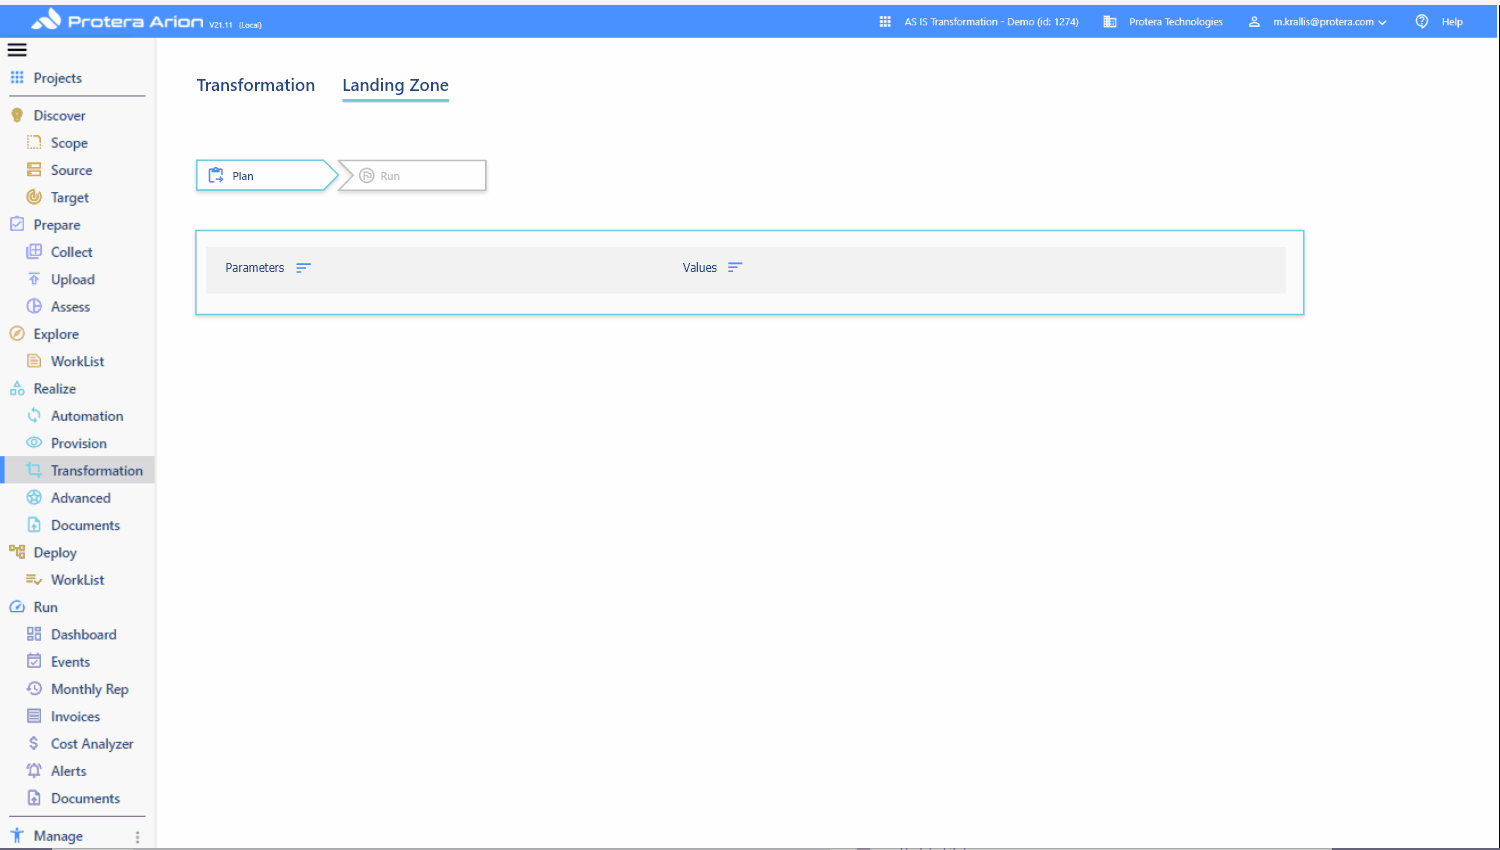Click the Help question mark icon
This screenshot has height=850, width=1500.
pyautogui.click(x=1421, y=22)
